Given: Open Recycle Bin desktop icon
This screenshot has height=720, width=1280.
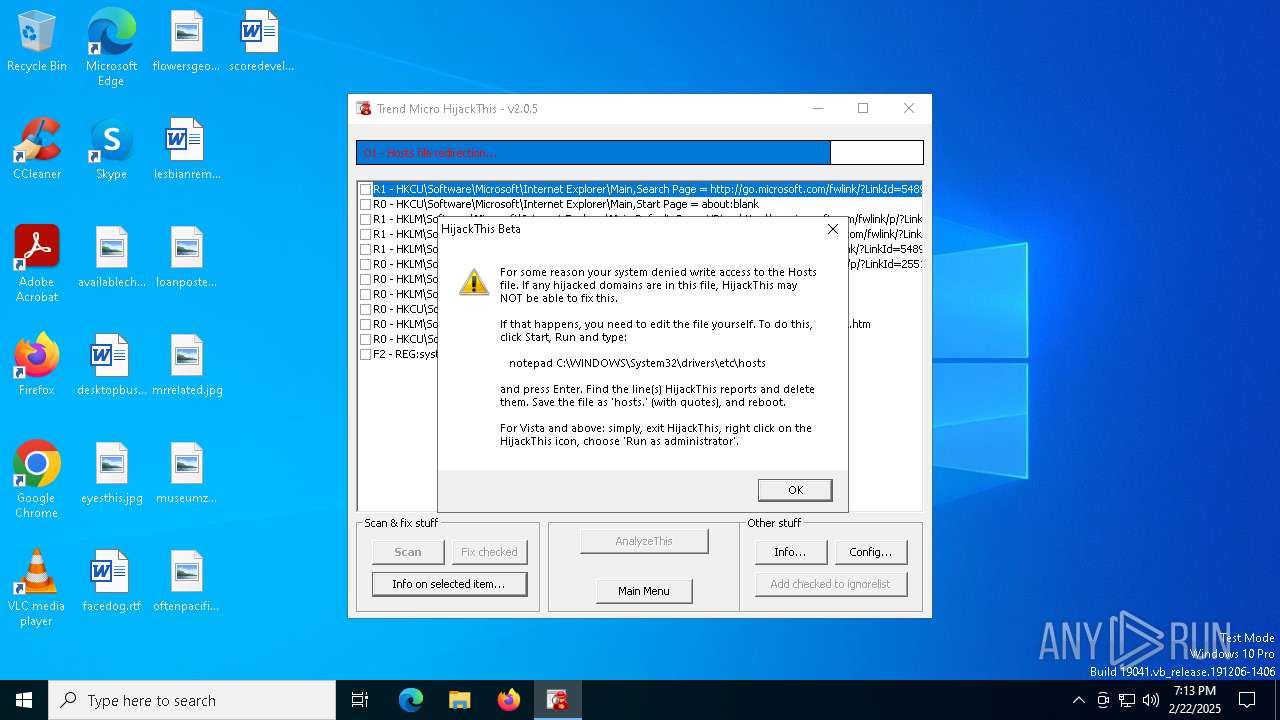Looking at the screenshot, I should (37, 42).
